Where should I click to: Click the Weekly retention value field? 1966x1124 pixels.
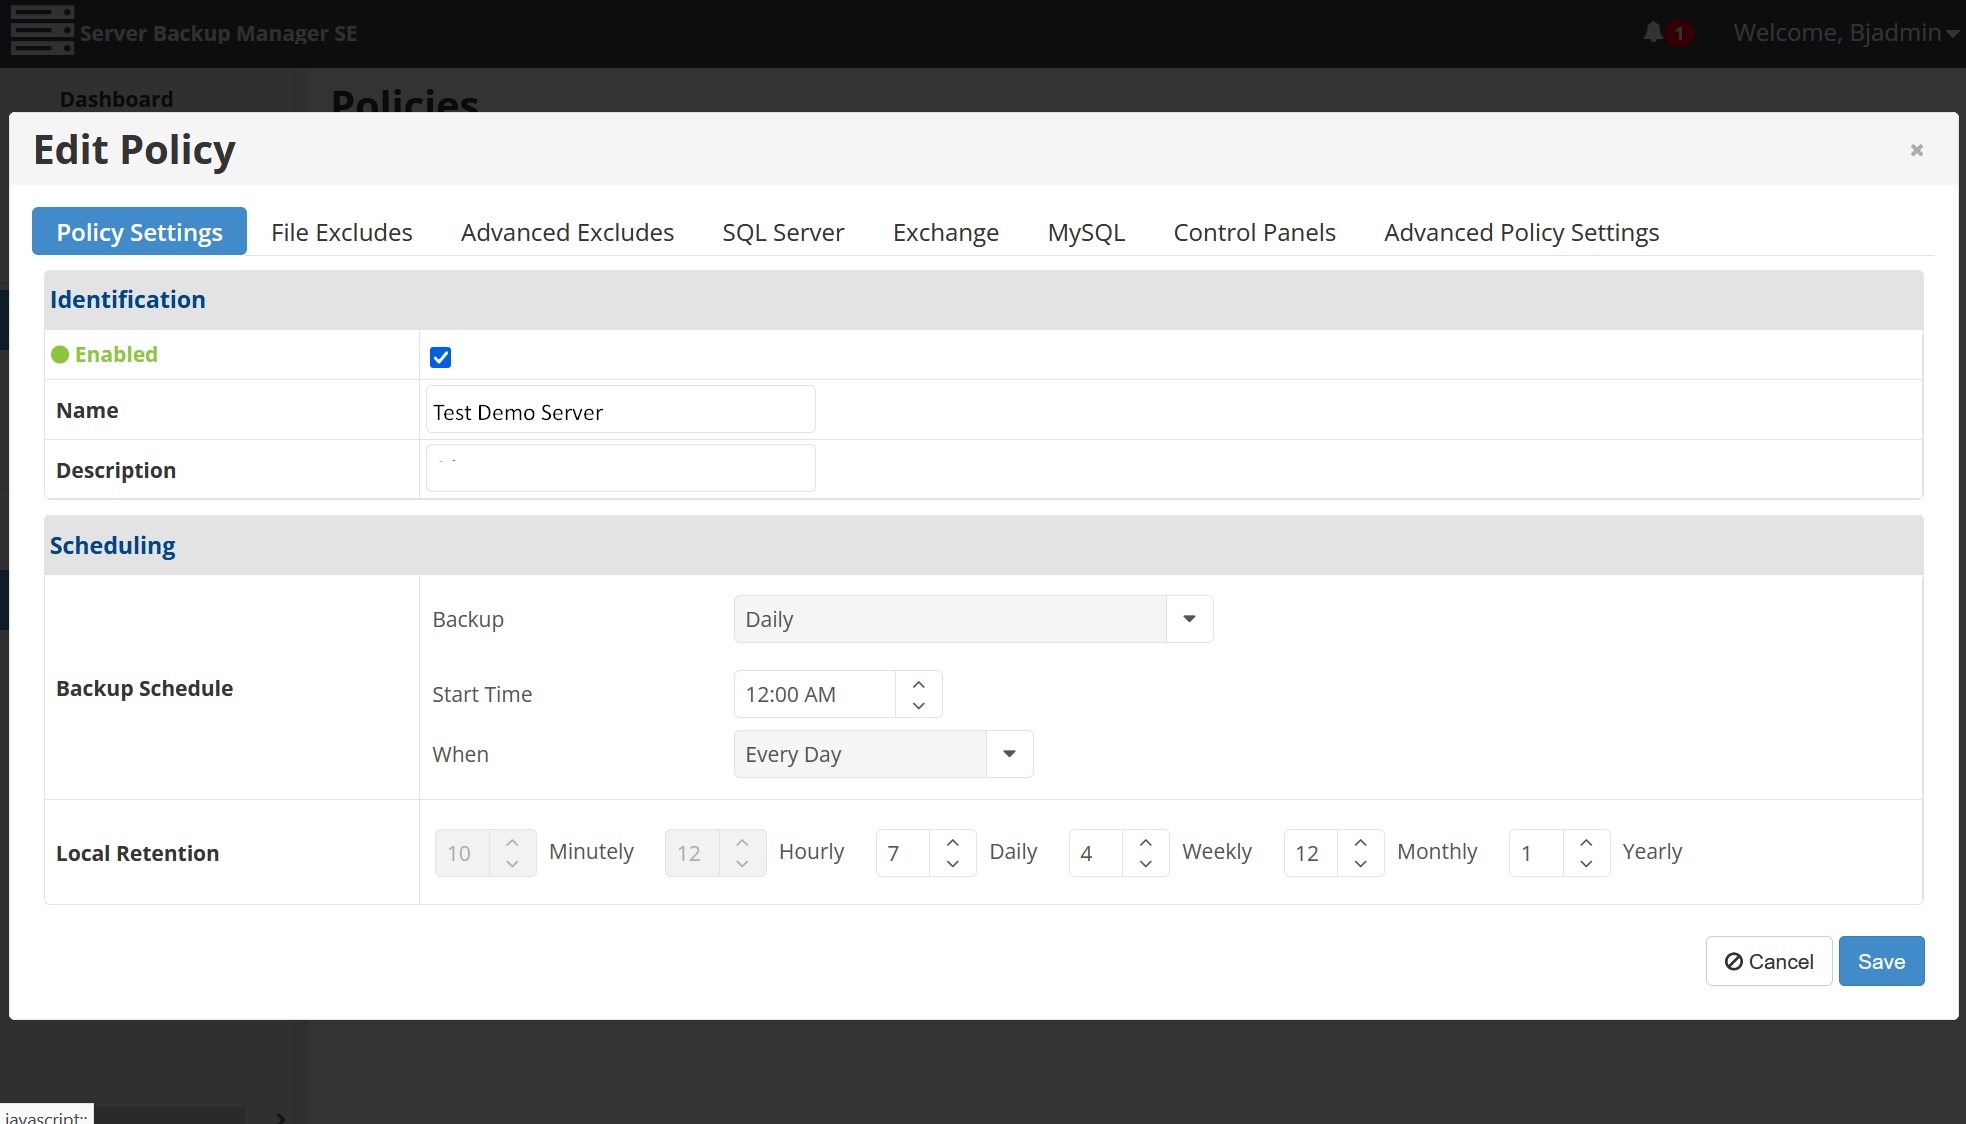(x=1095, y=853)
